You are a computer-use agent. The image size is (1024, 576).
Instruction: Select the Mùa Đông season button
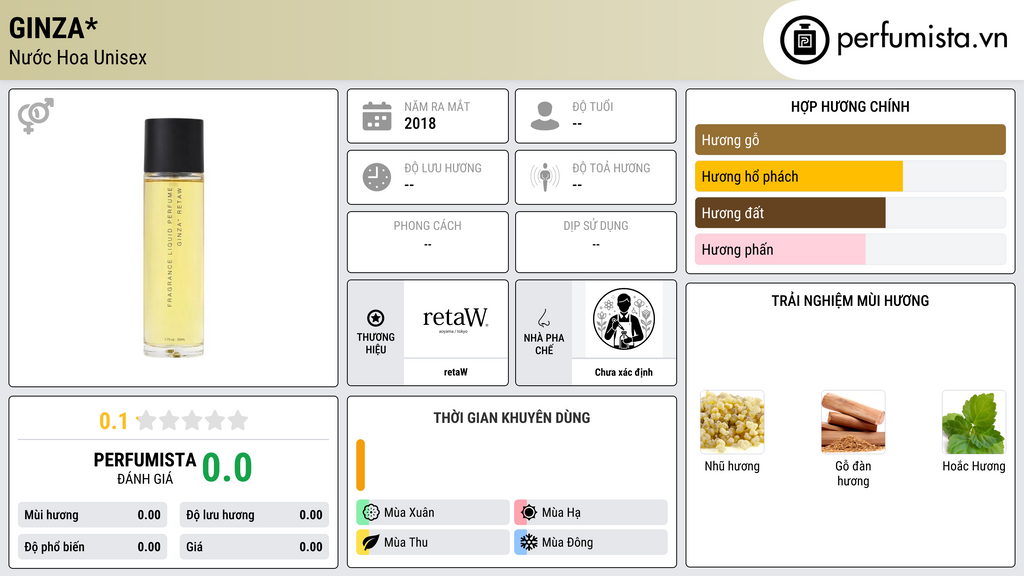click(x=591, y=542)
